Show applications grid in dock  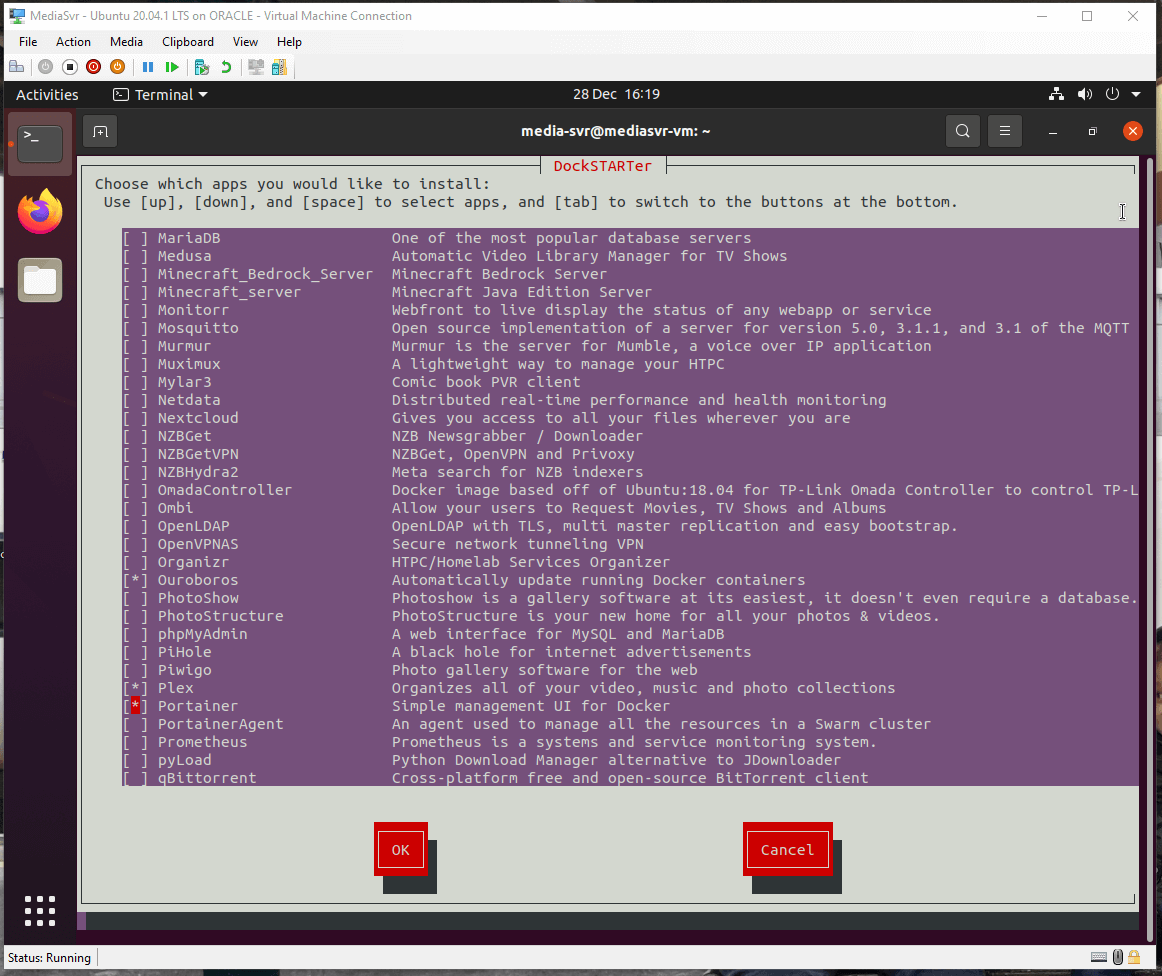[40, 911]
